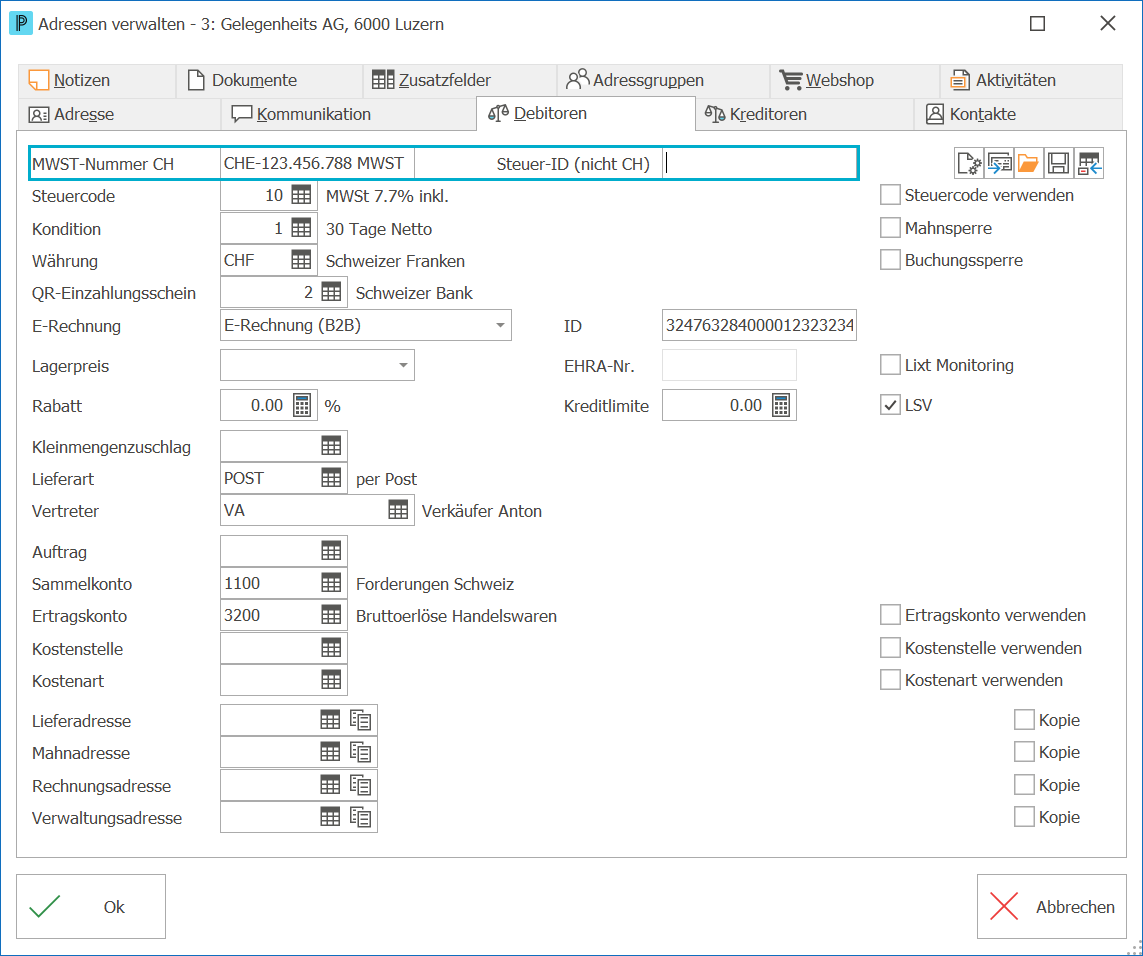Click the Kostenstelle lookup table icon
The height and width of the screenshot is (956, 1143).
(x=331, y=648)
